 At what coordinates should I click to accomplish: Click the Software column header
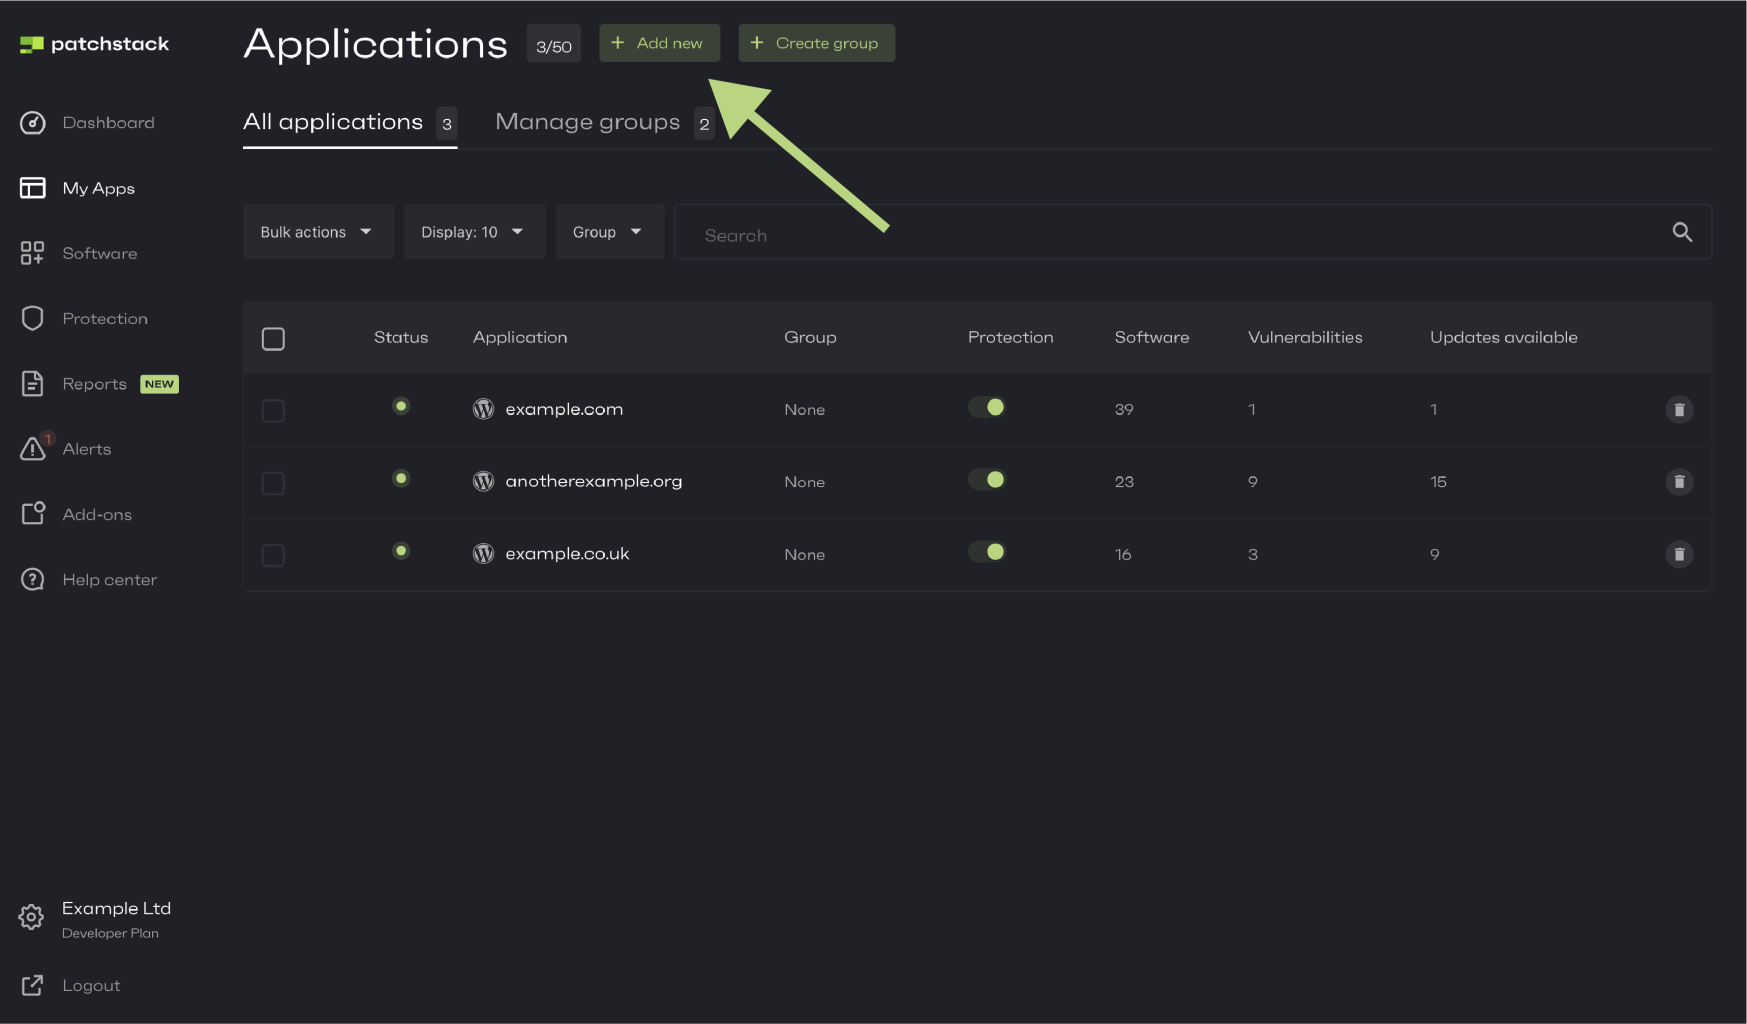[1152, 337]
